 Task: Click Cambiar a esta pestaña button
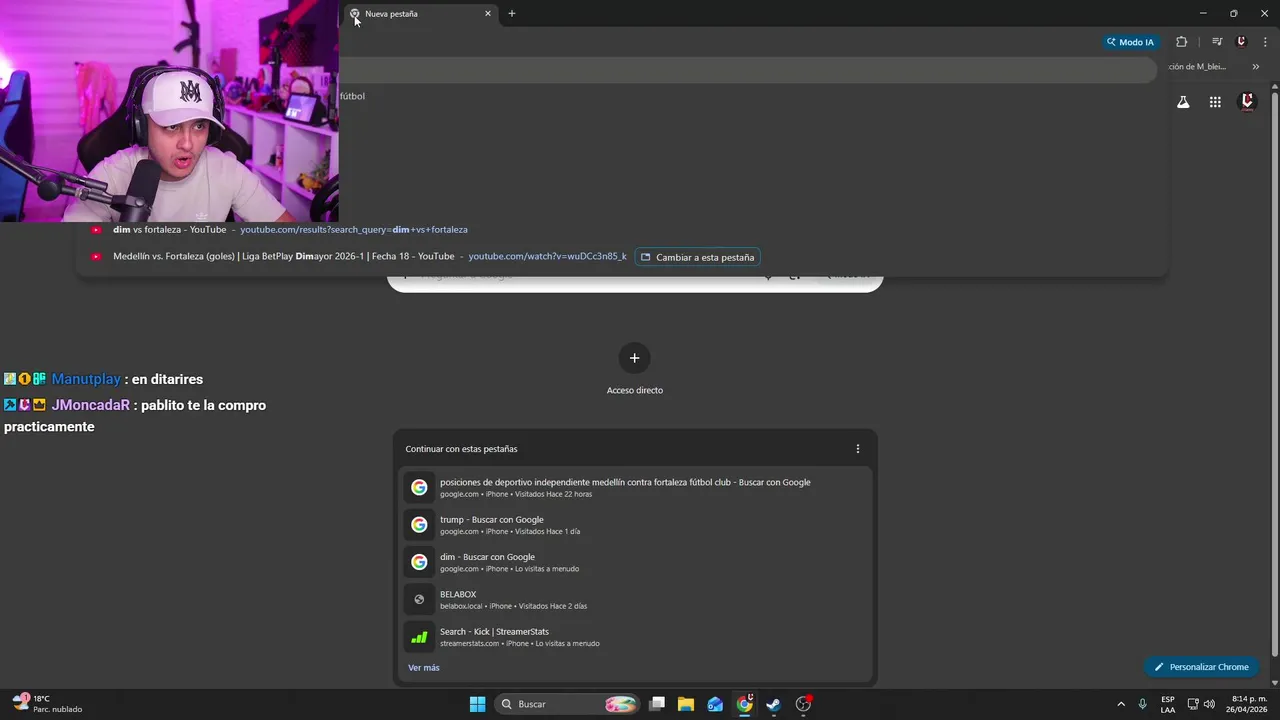697,257
